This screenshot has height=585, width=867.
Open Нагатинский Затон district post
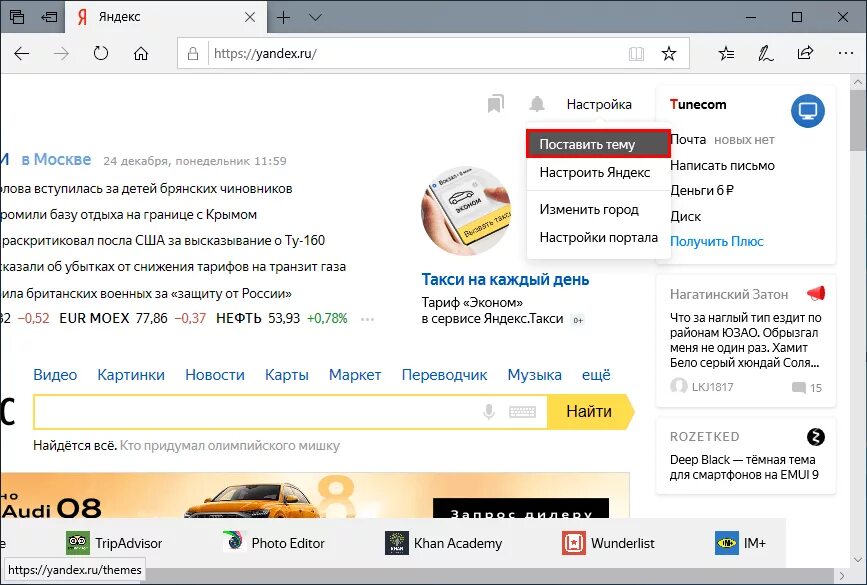(745, 340)
